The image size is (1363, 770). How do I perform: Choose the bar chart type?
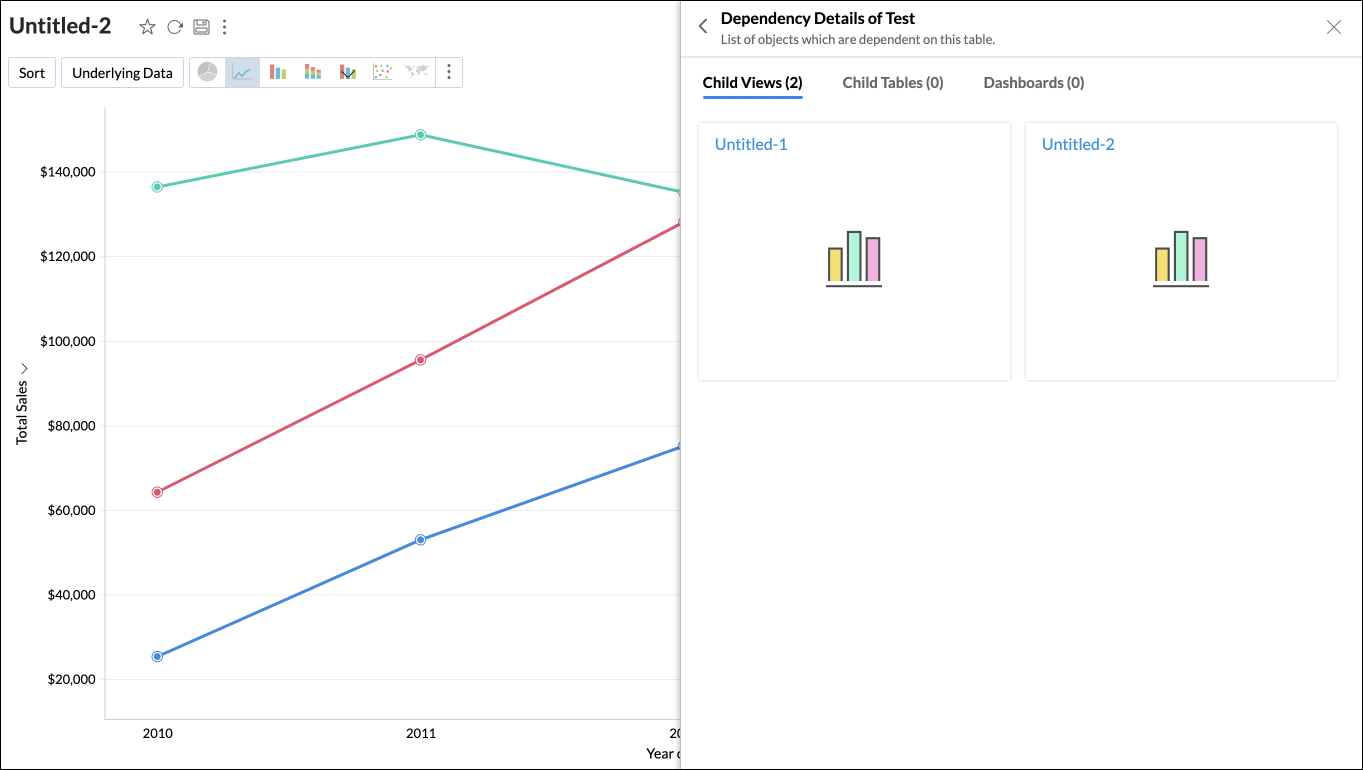278,72
